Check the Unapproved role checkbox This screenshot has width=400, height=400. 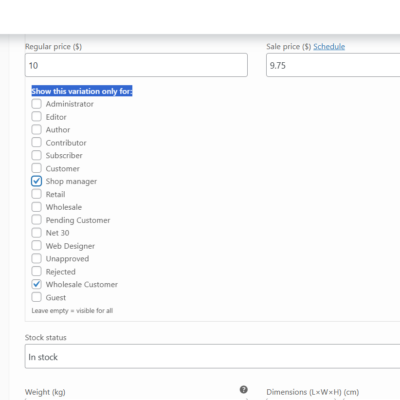pos(36,259)
